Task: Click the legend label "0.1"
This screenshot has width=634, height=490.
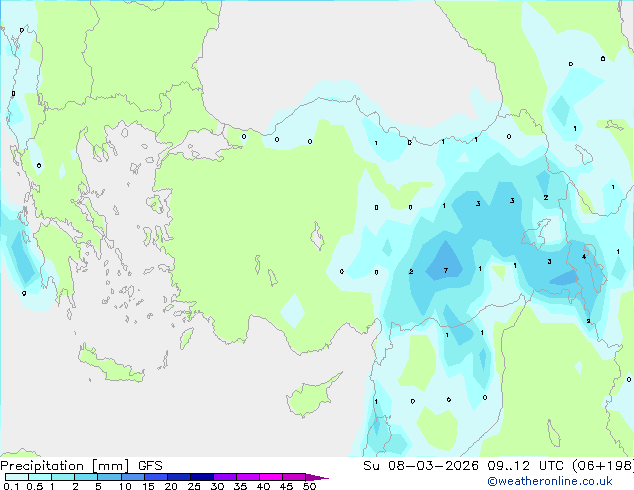Action: point(11,486)
